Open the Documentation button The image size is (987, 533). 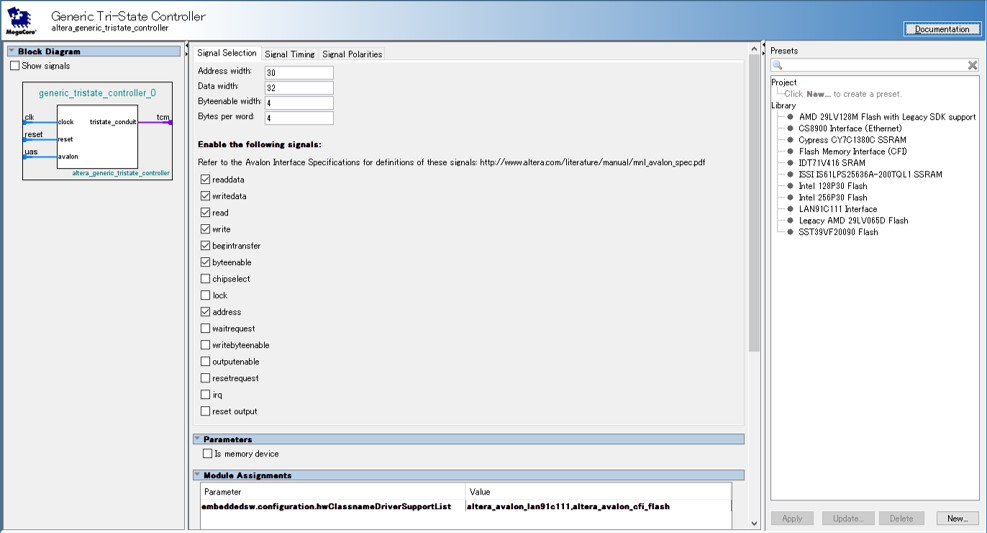pos(942,29)
